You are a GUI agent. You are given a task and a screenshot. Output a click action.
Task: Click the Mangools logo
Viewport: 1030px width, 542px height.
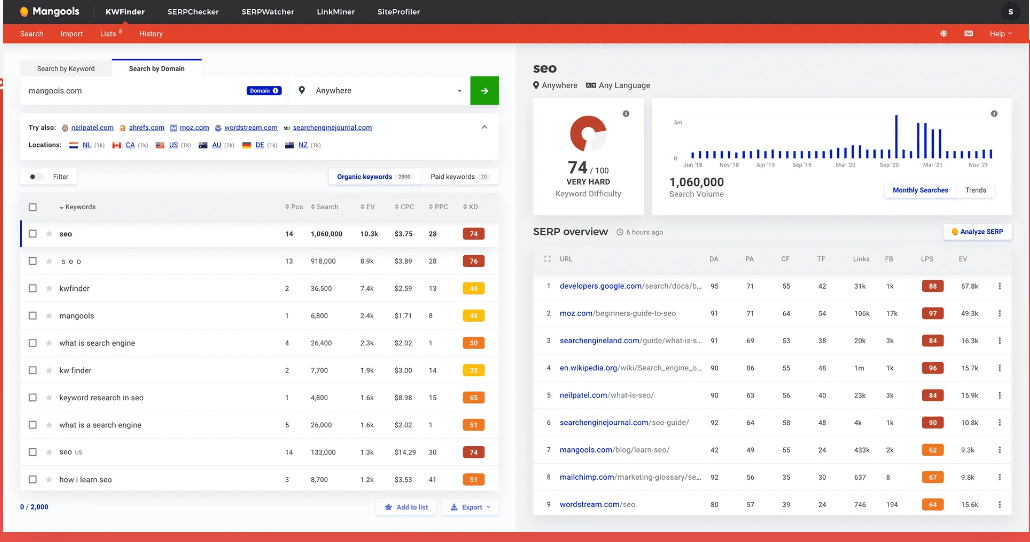tap(49, 11)
